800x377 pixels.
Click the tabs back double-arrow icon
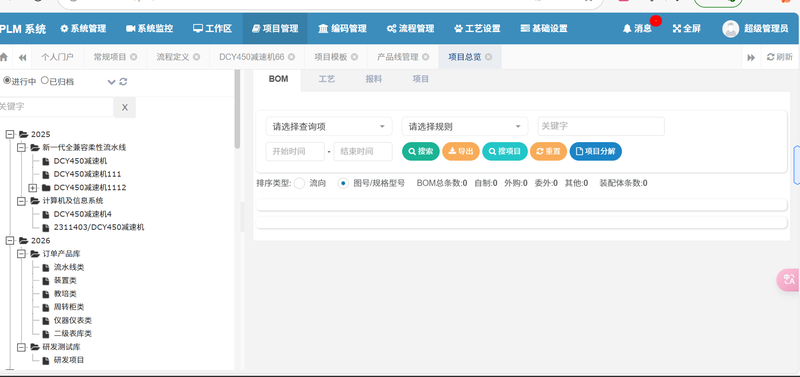coord(22,58)
